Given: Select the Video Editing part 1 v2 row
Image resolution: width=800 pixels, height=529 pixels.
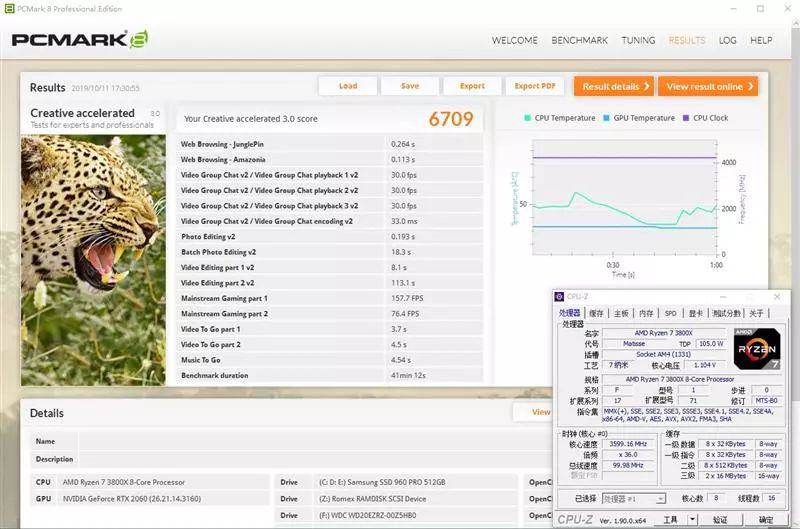Looking at the screenshot, I should point(330,267).
